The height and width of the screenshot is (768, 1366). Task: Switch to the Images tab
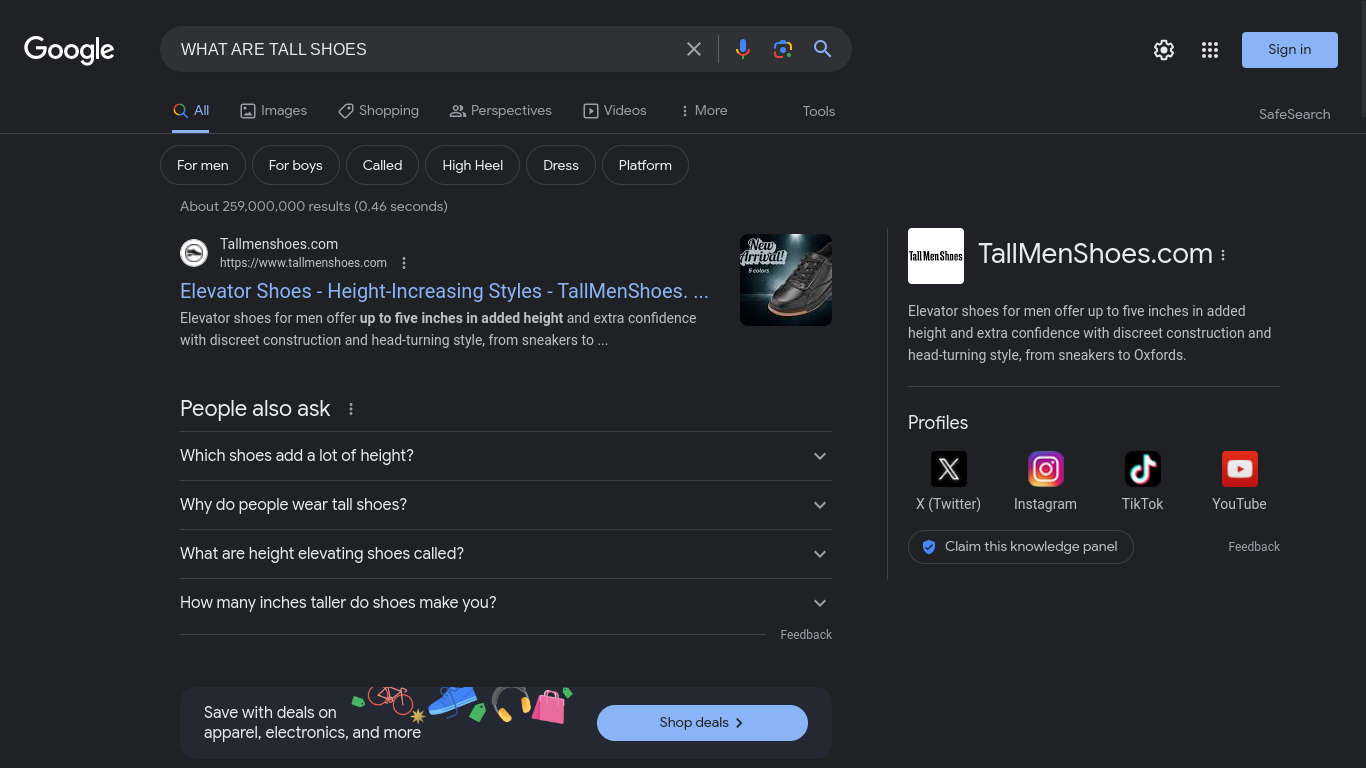[x=274, y=111]
